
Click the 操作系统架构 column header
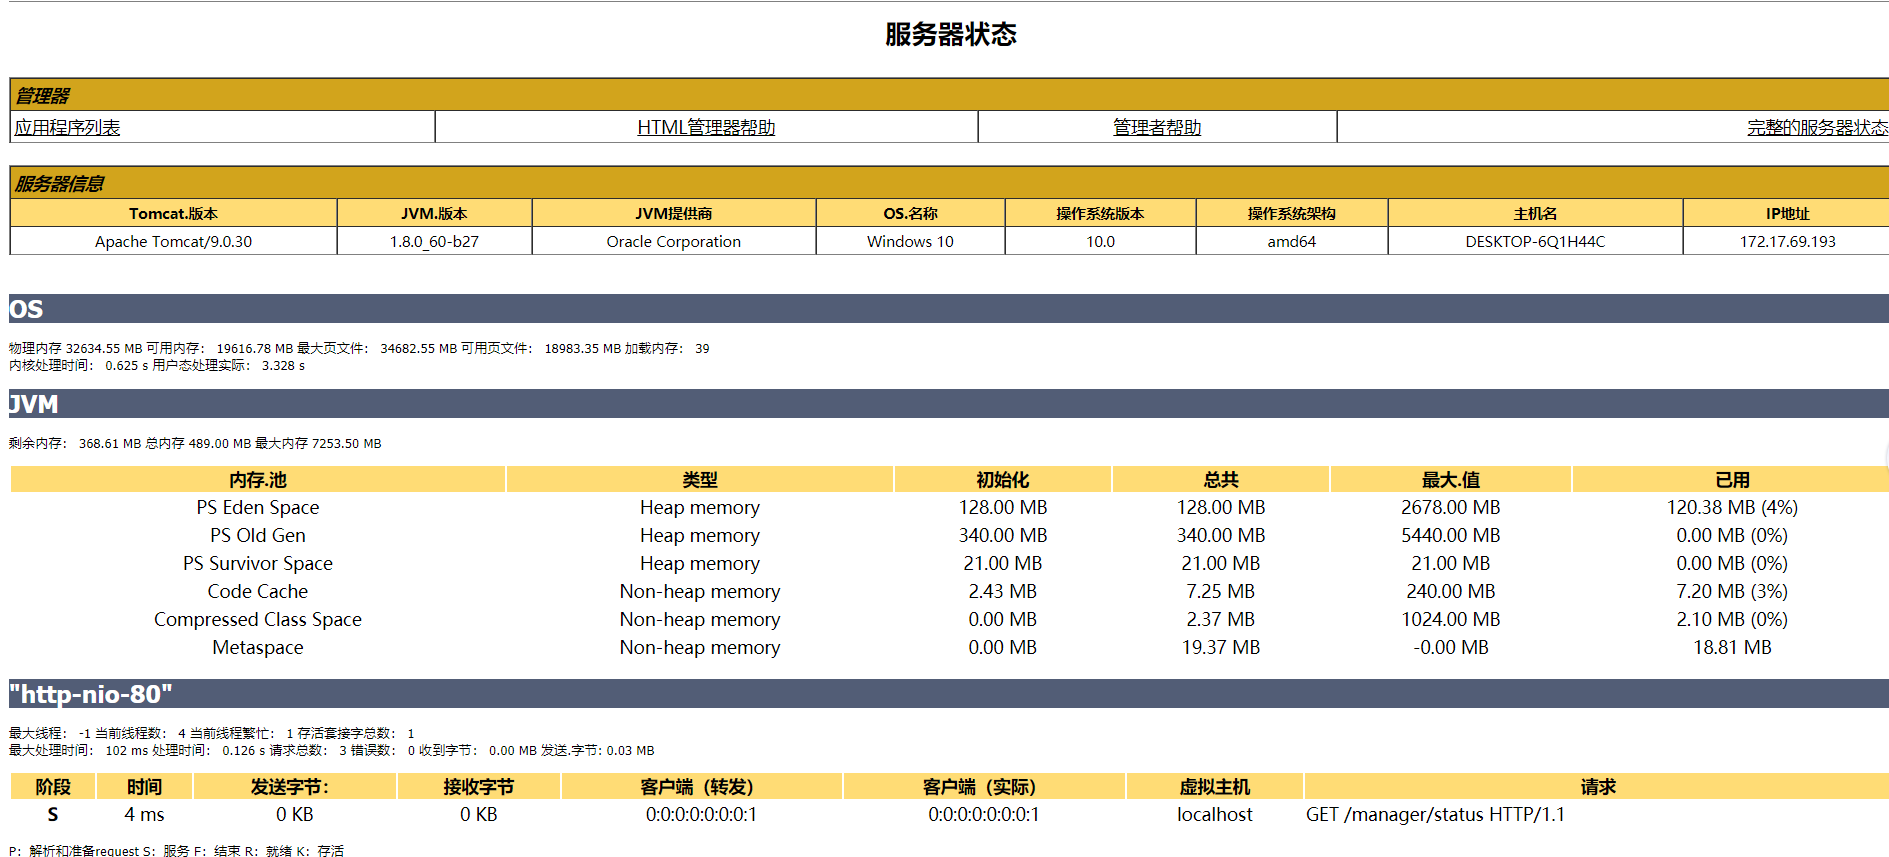point(1291,213)
